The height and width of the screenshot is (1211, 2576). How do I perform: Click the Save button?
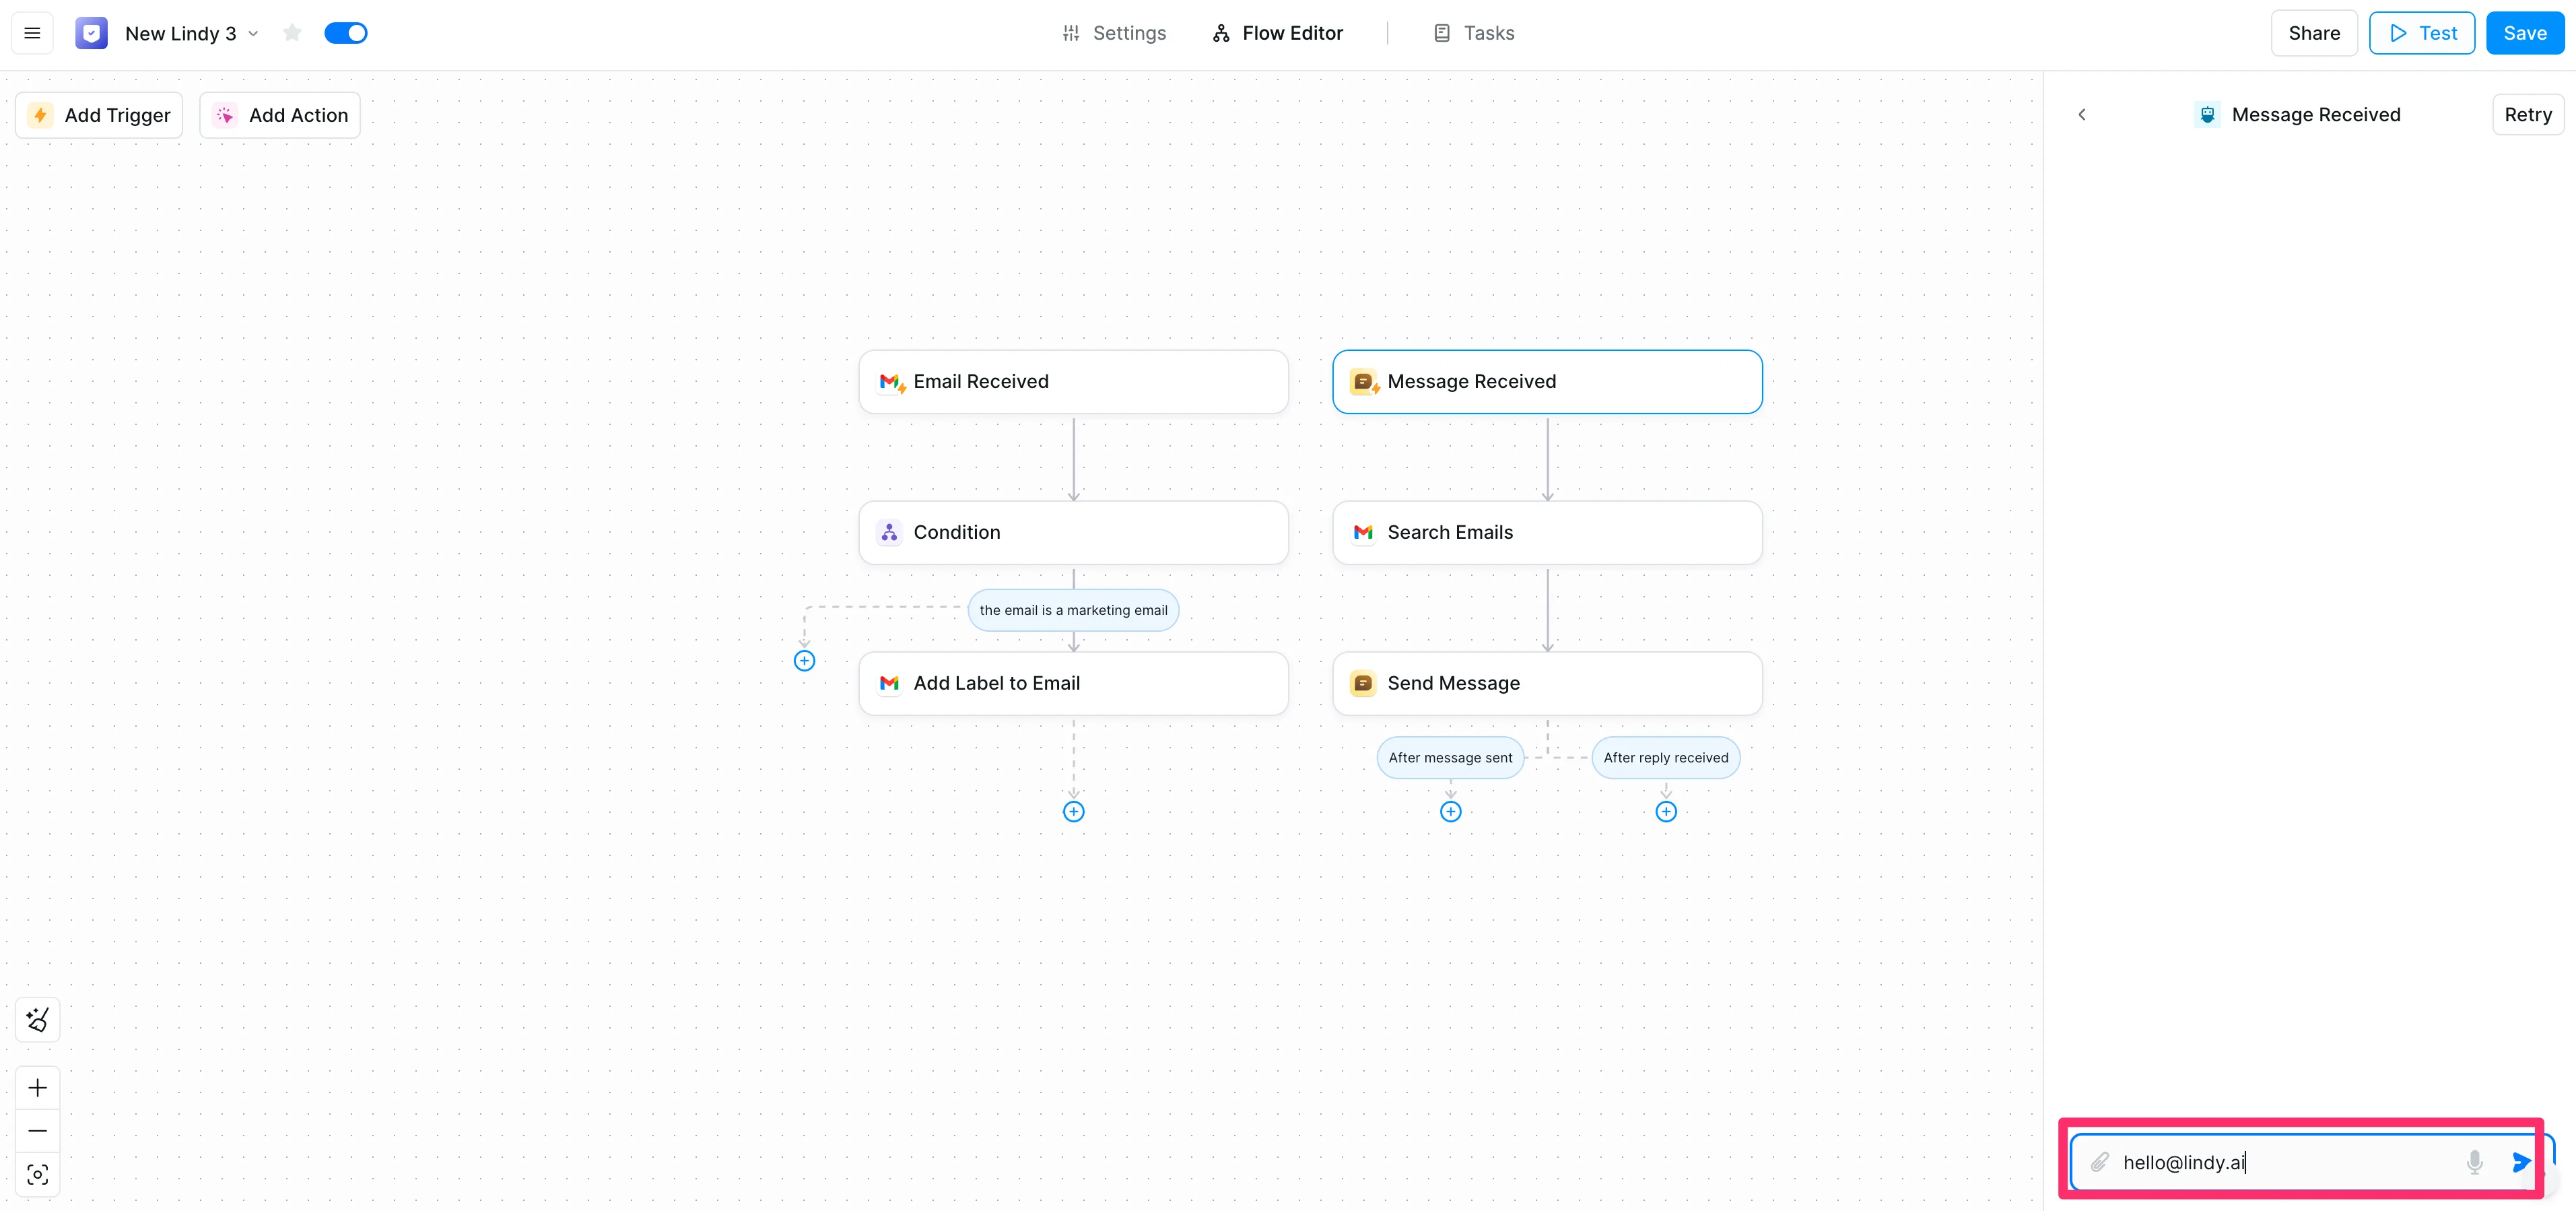[x=2524, y=33]
